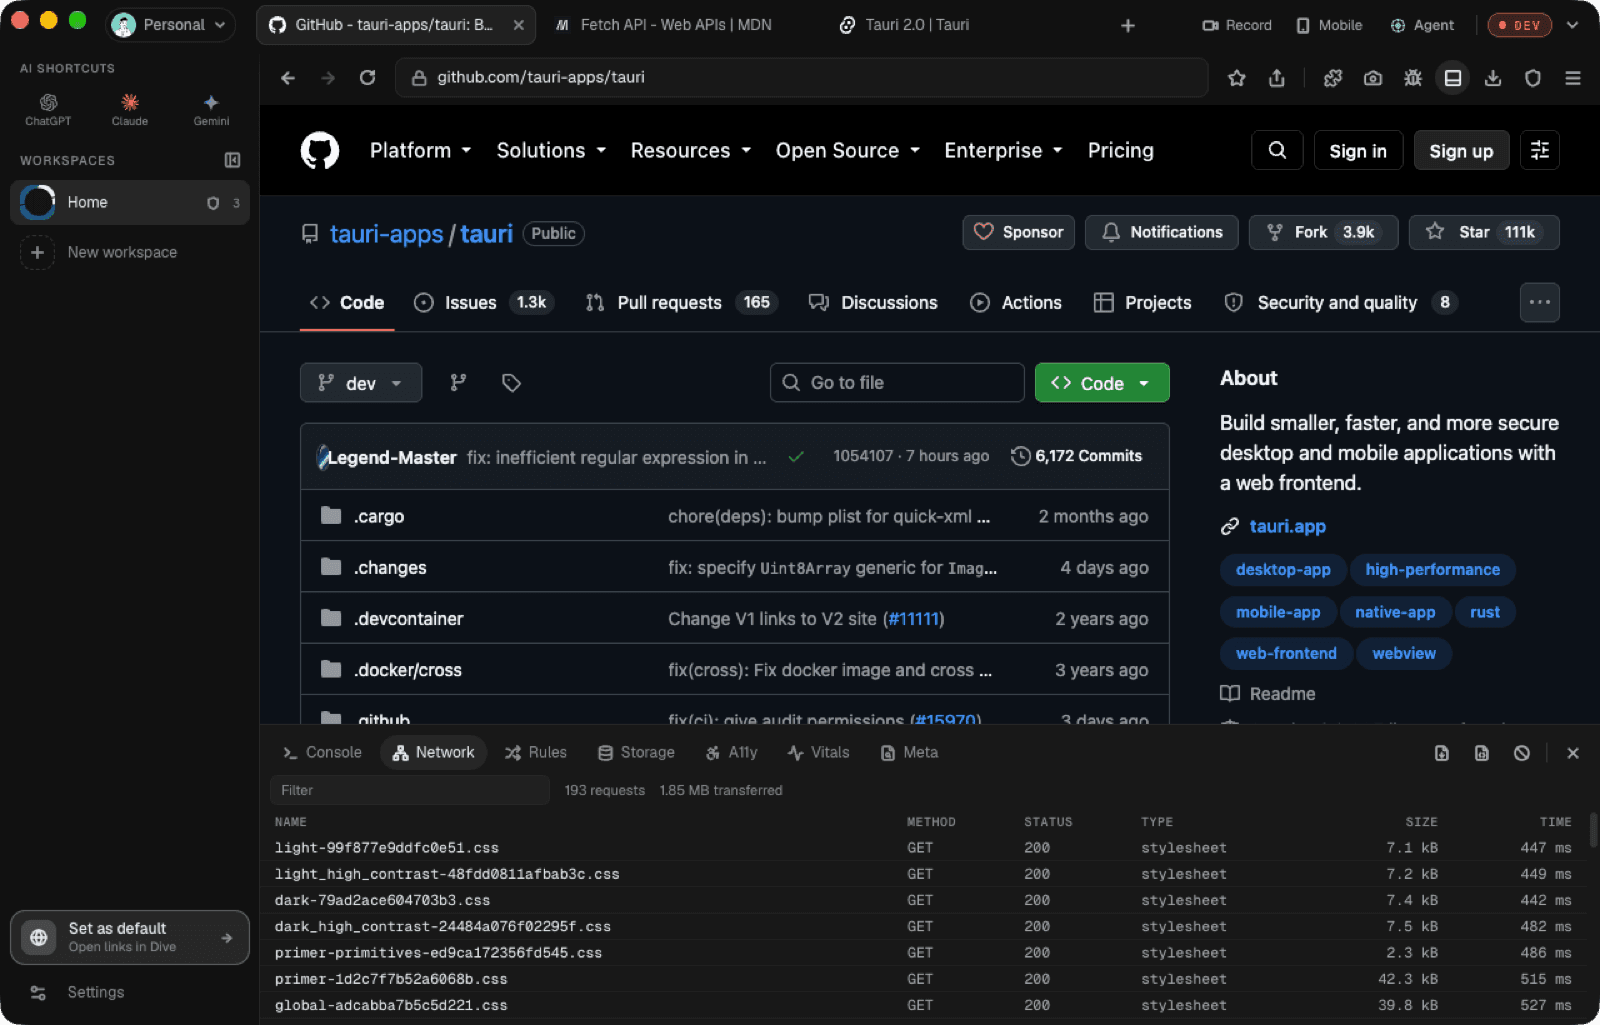1600x1025 pixels.
Task: Open the extensions puzzle icon
Action: [1333, 78]
